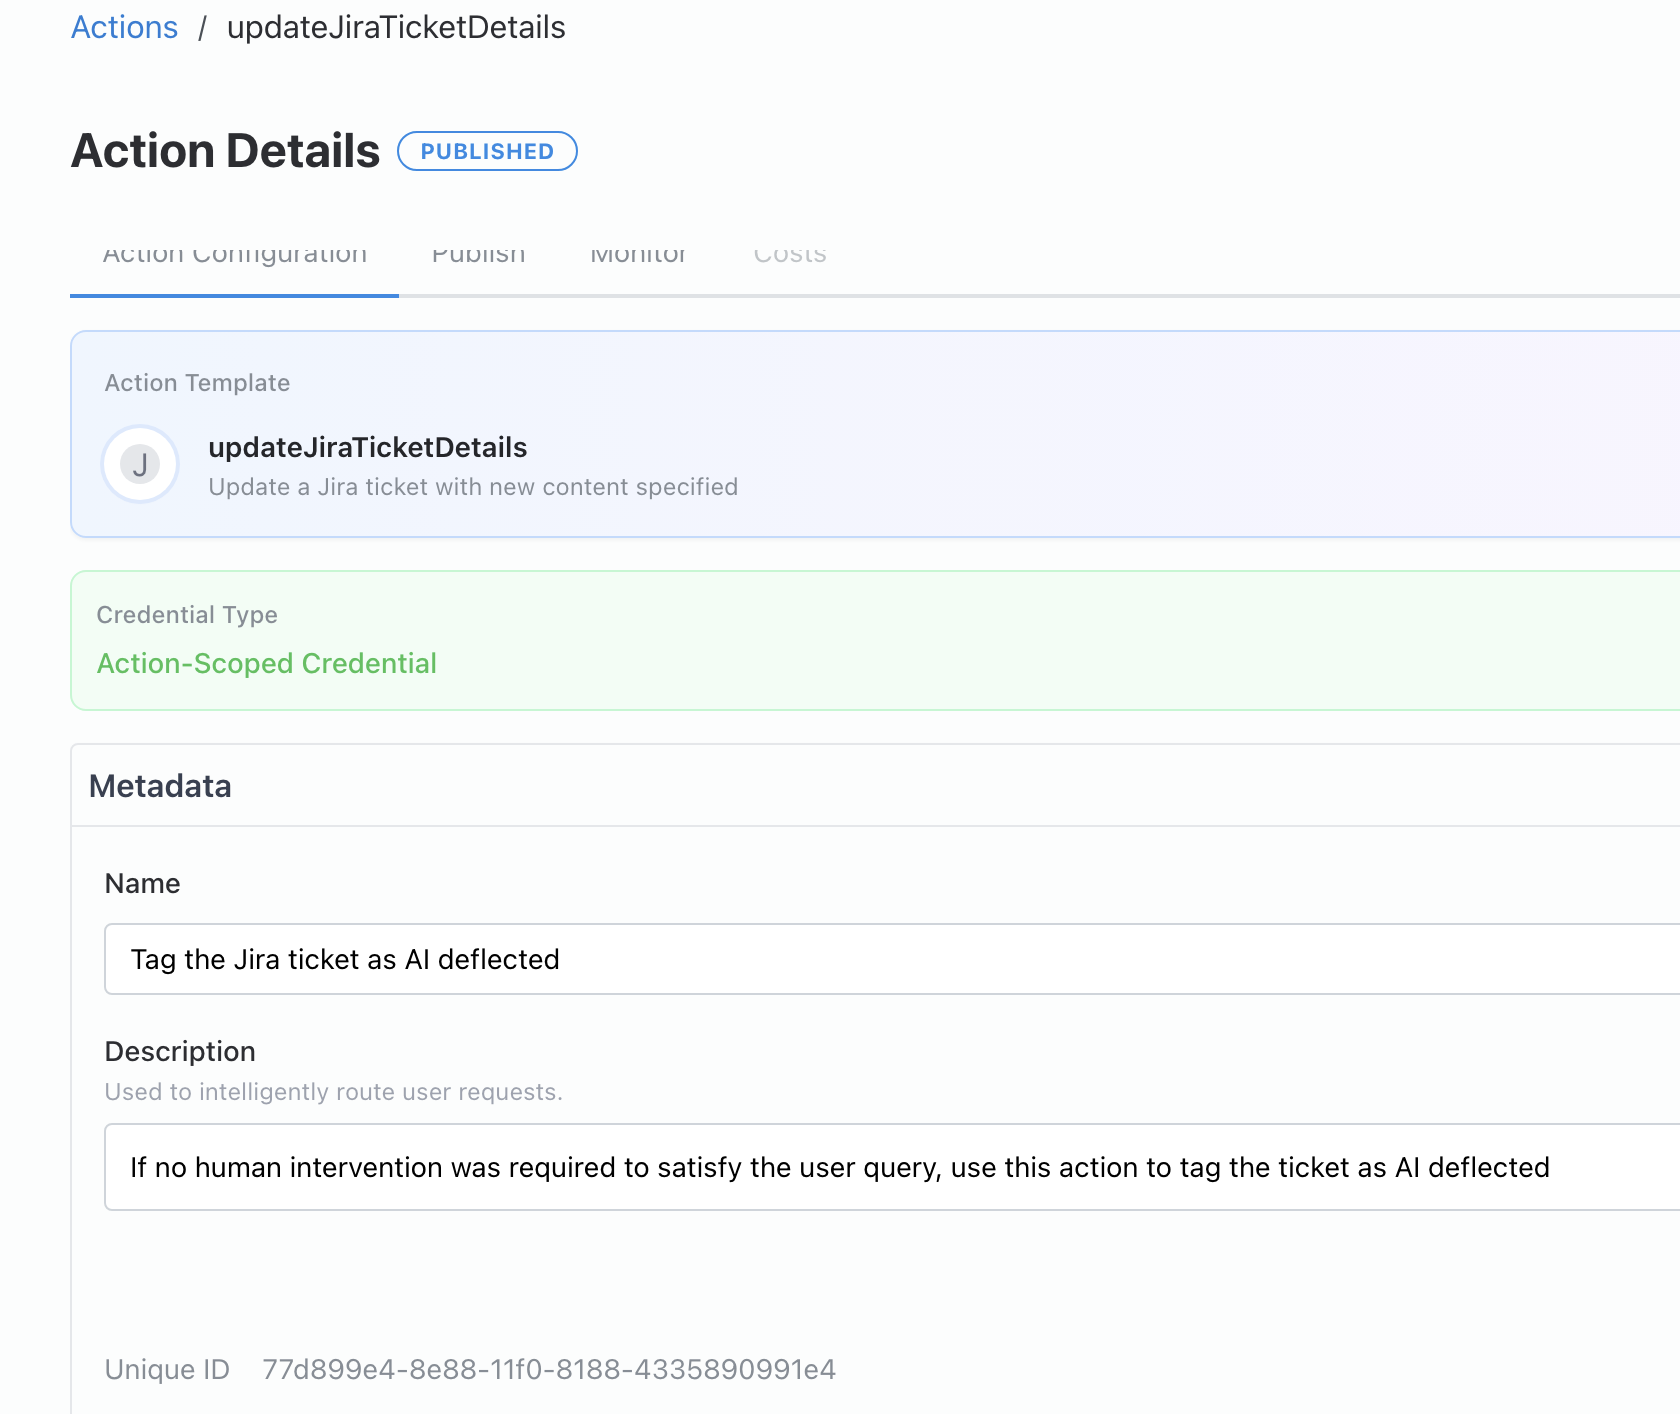
Task: Select the Description text box
Action: [700, 1166]
